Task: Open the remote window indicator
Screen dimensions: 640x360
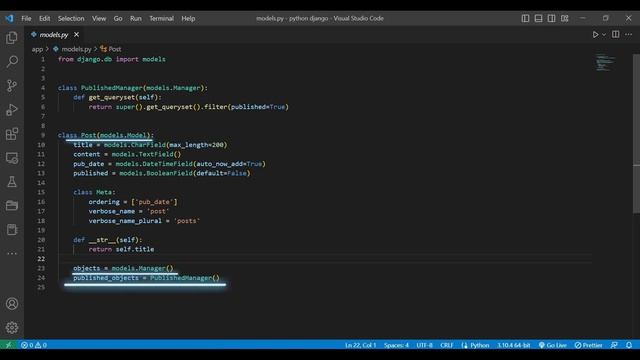Action: click(x=8, y=345)
